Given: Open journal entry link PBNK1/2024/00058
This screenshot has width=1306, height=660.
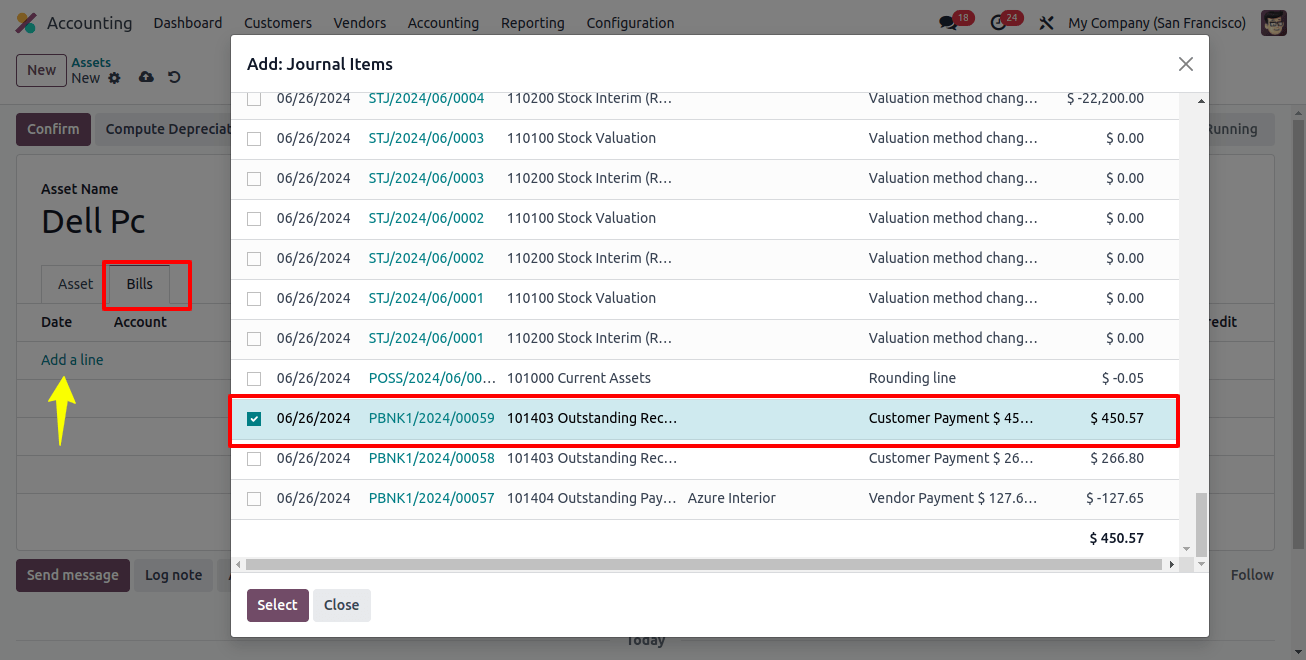Looking at the screenshot, I should 431,458.
